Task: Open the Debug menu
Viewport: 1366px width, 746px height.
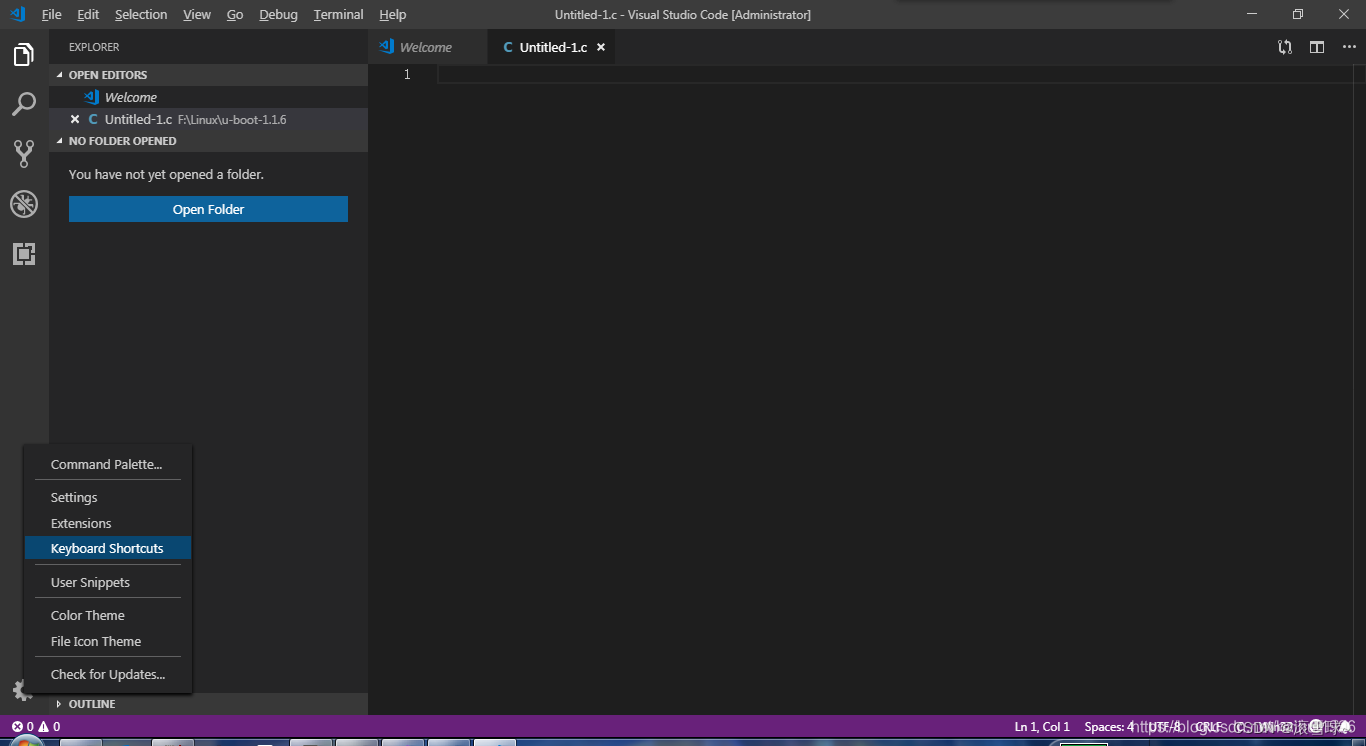Action: tap(278, 14)
